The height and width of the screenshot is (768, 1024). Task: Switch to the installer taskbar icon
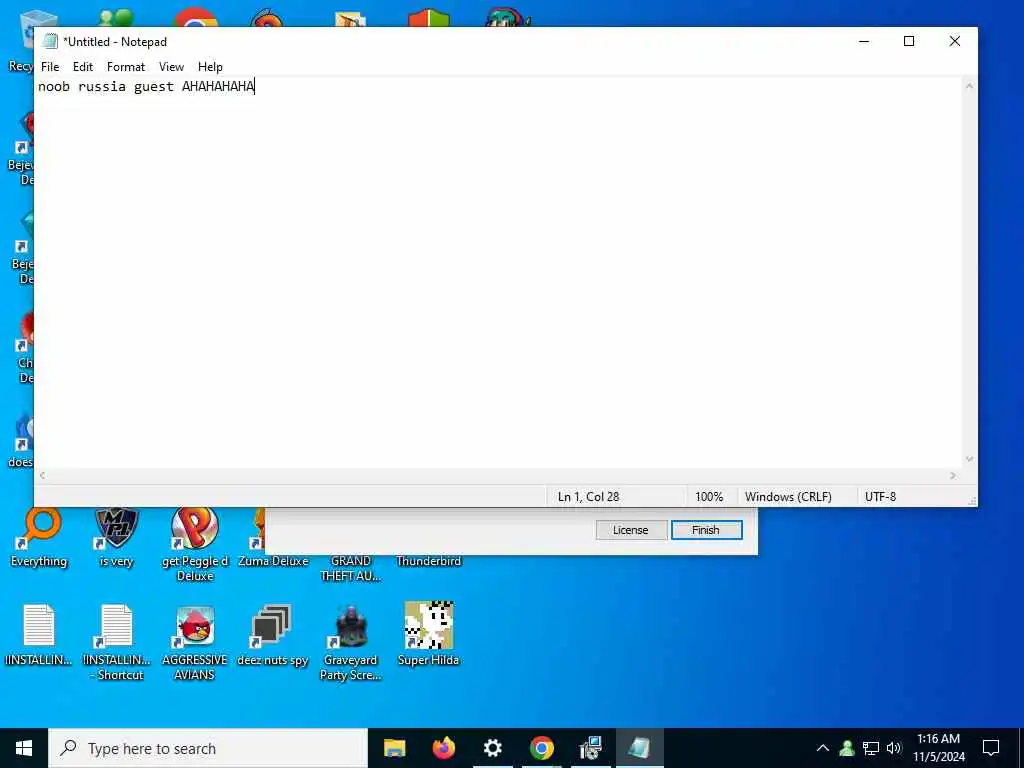coord(590,748)
